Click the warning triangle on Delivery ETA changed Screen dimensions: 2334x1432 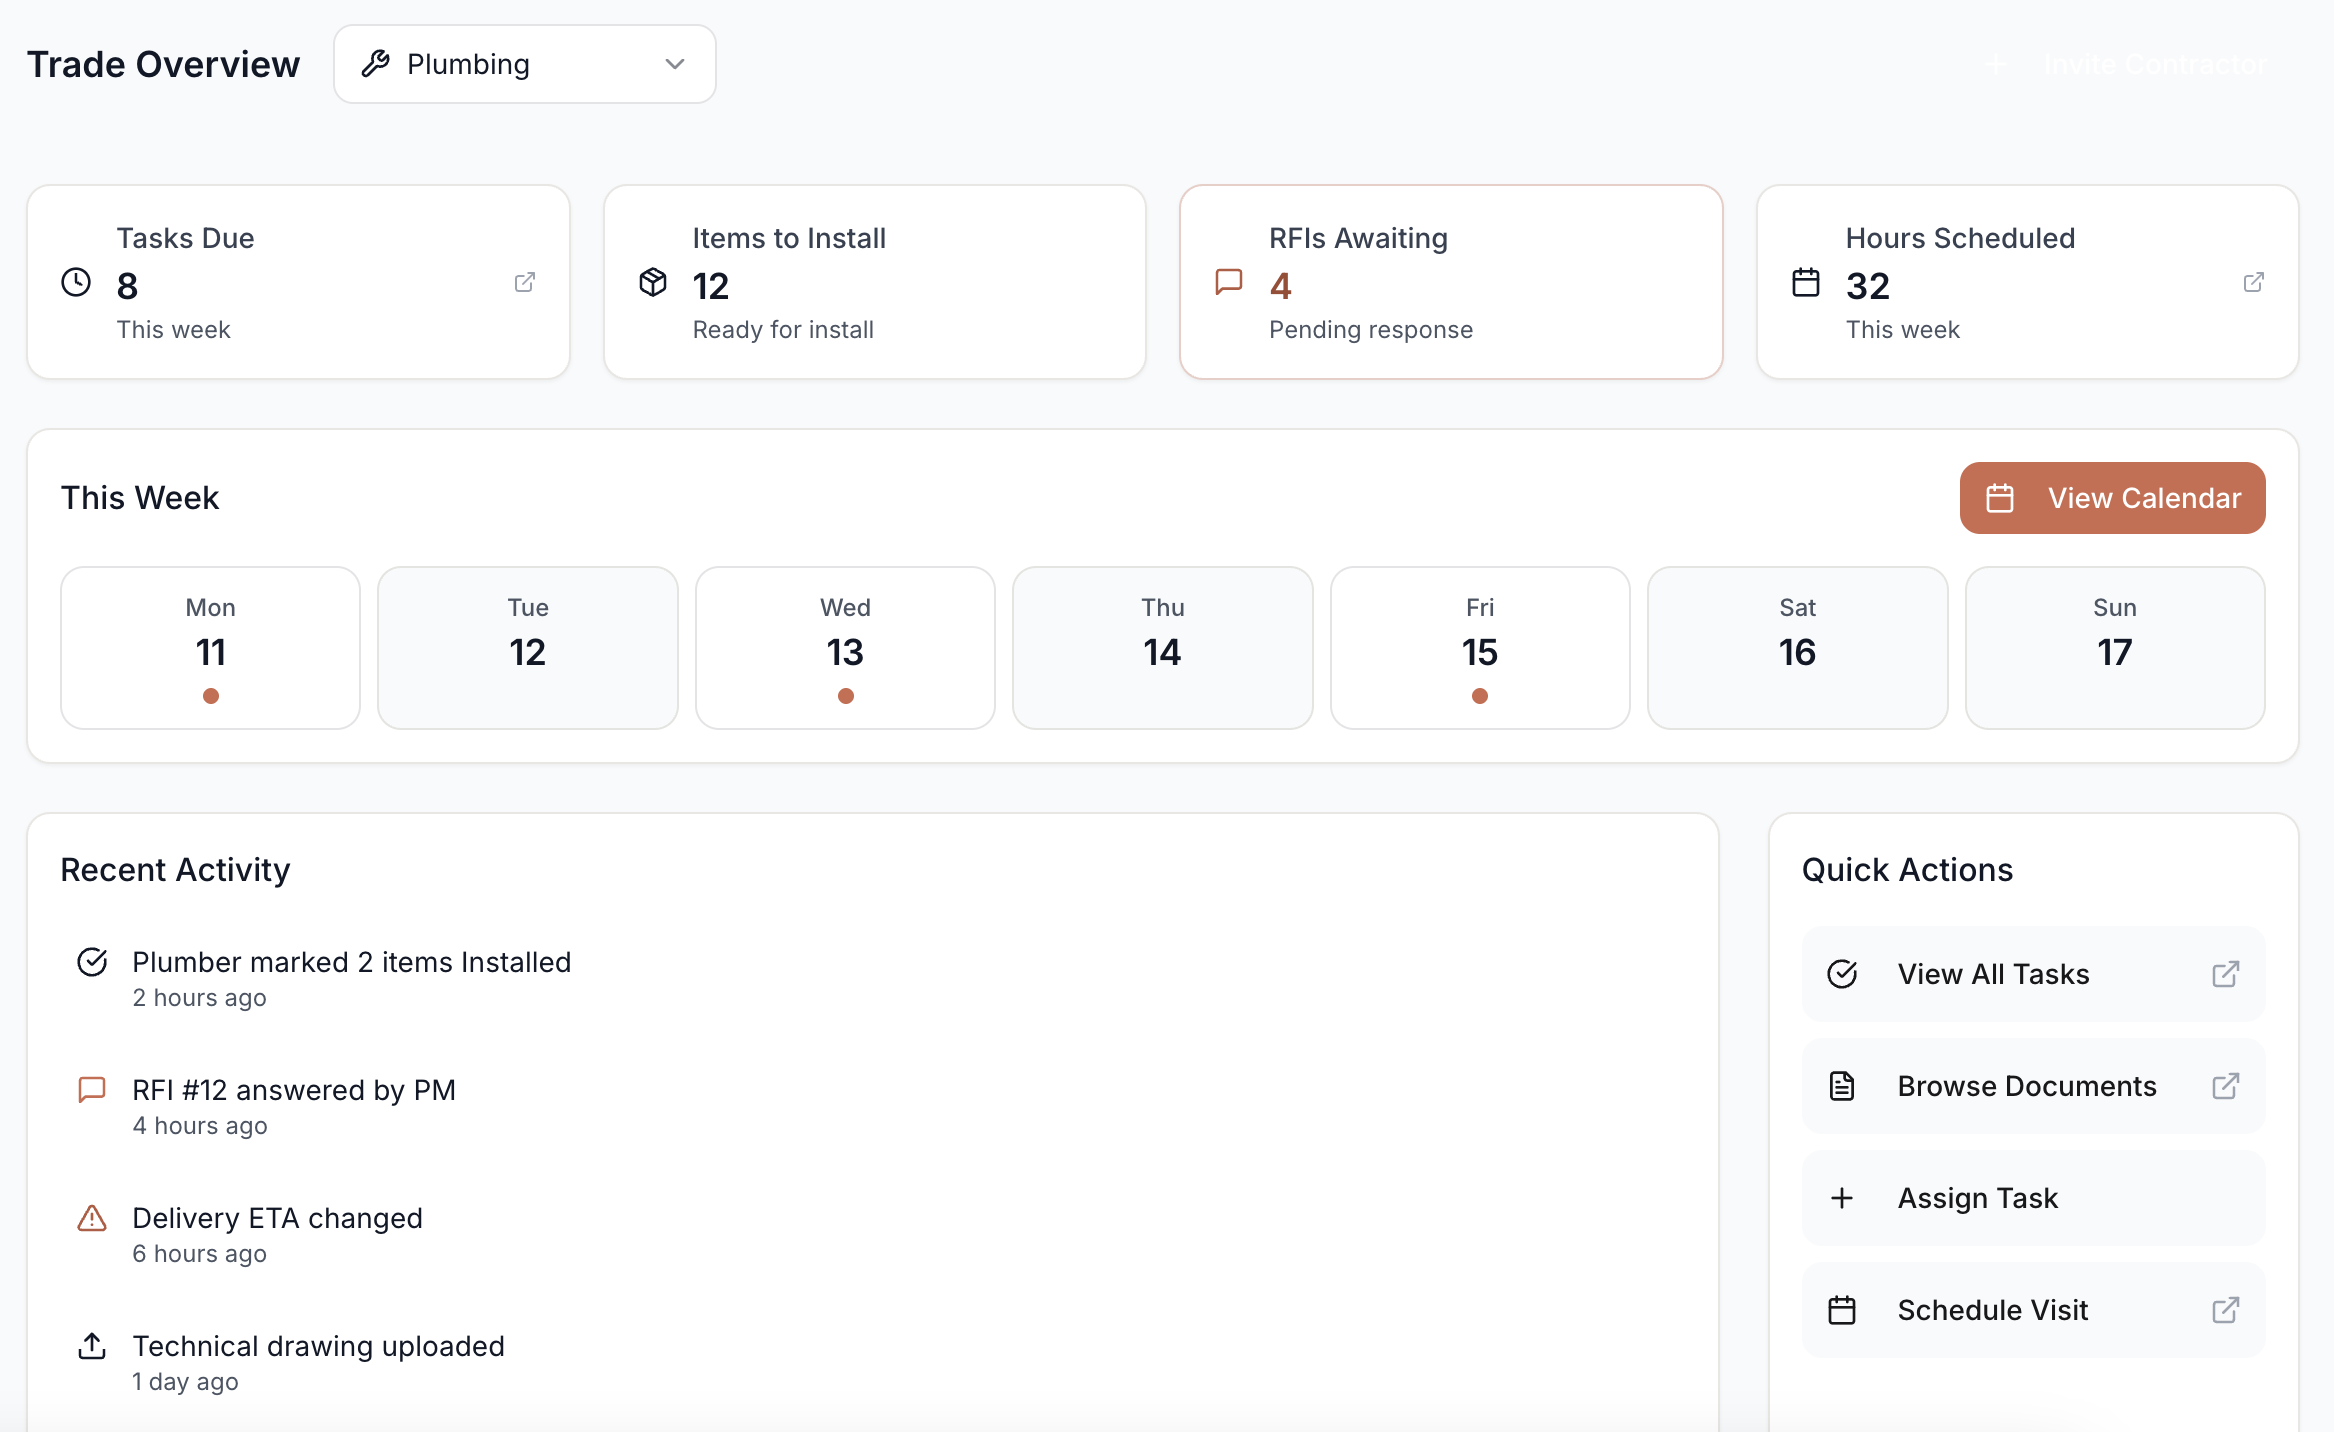[92, 1218]
